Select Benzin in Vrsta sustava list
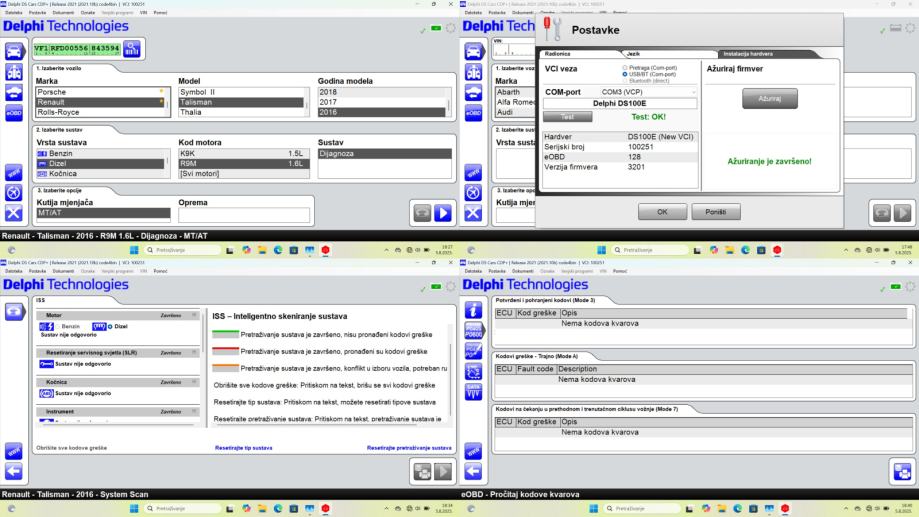 pyautogui.click(x=101, y=154)
